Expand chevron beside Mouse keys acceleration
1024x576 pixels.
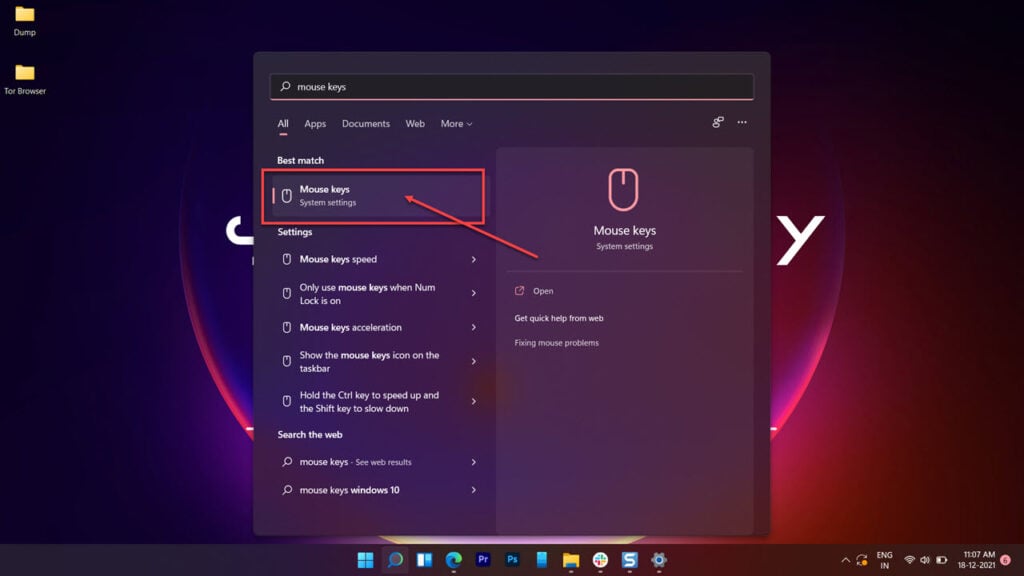coord(473,327)
